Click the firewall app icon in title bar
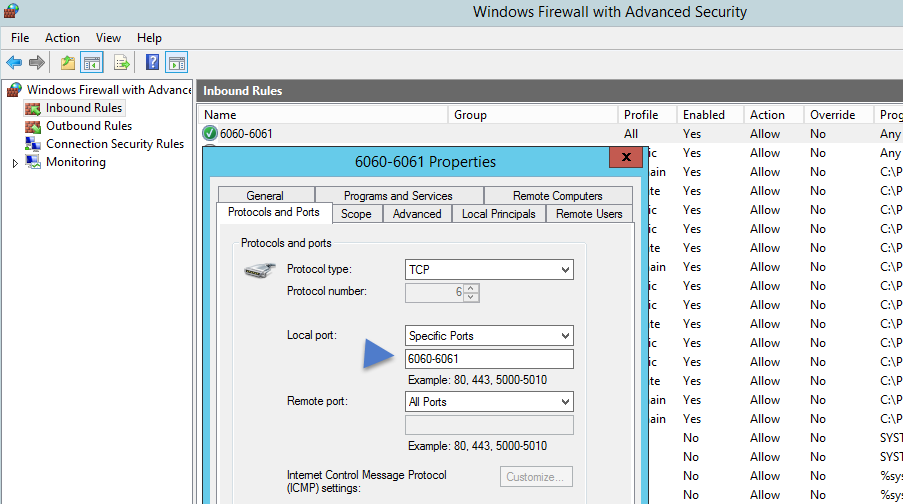 pos(11,10)
